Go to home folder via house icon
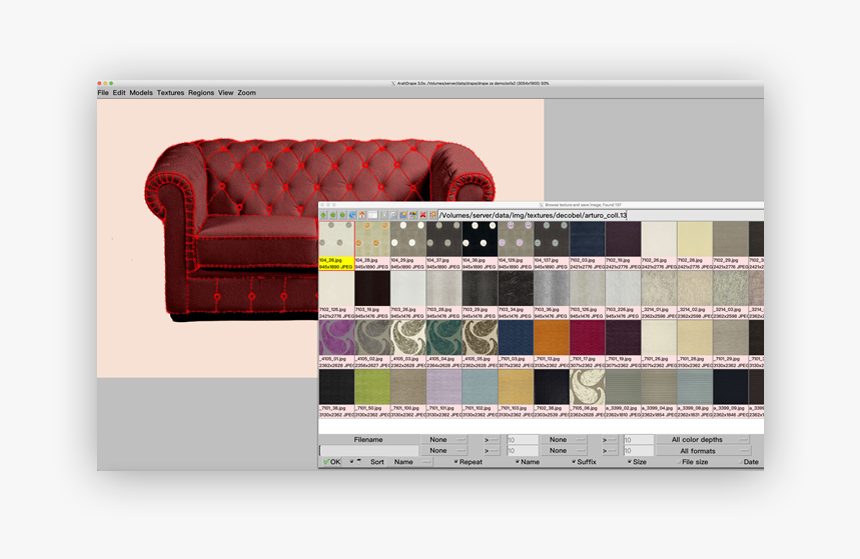 click(x=362, y=215)
